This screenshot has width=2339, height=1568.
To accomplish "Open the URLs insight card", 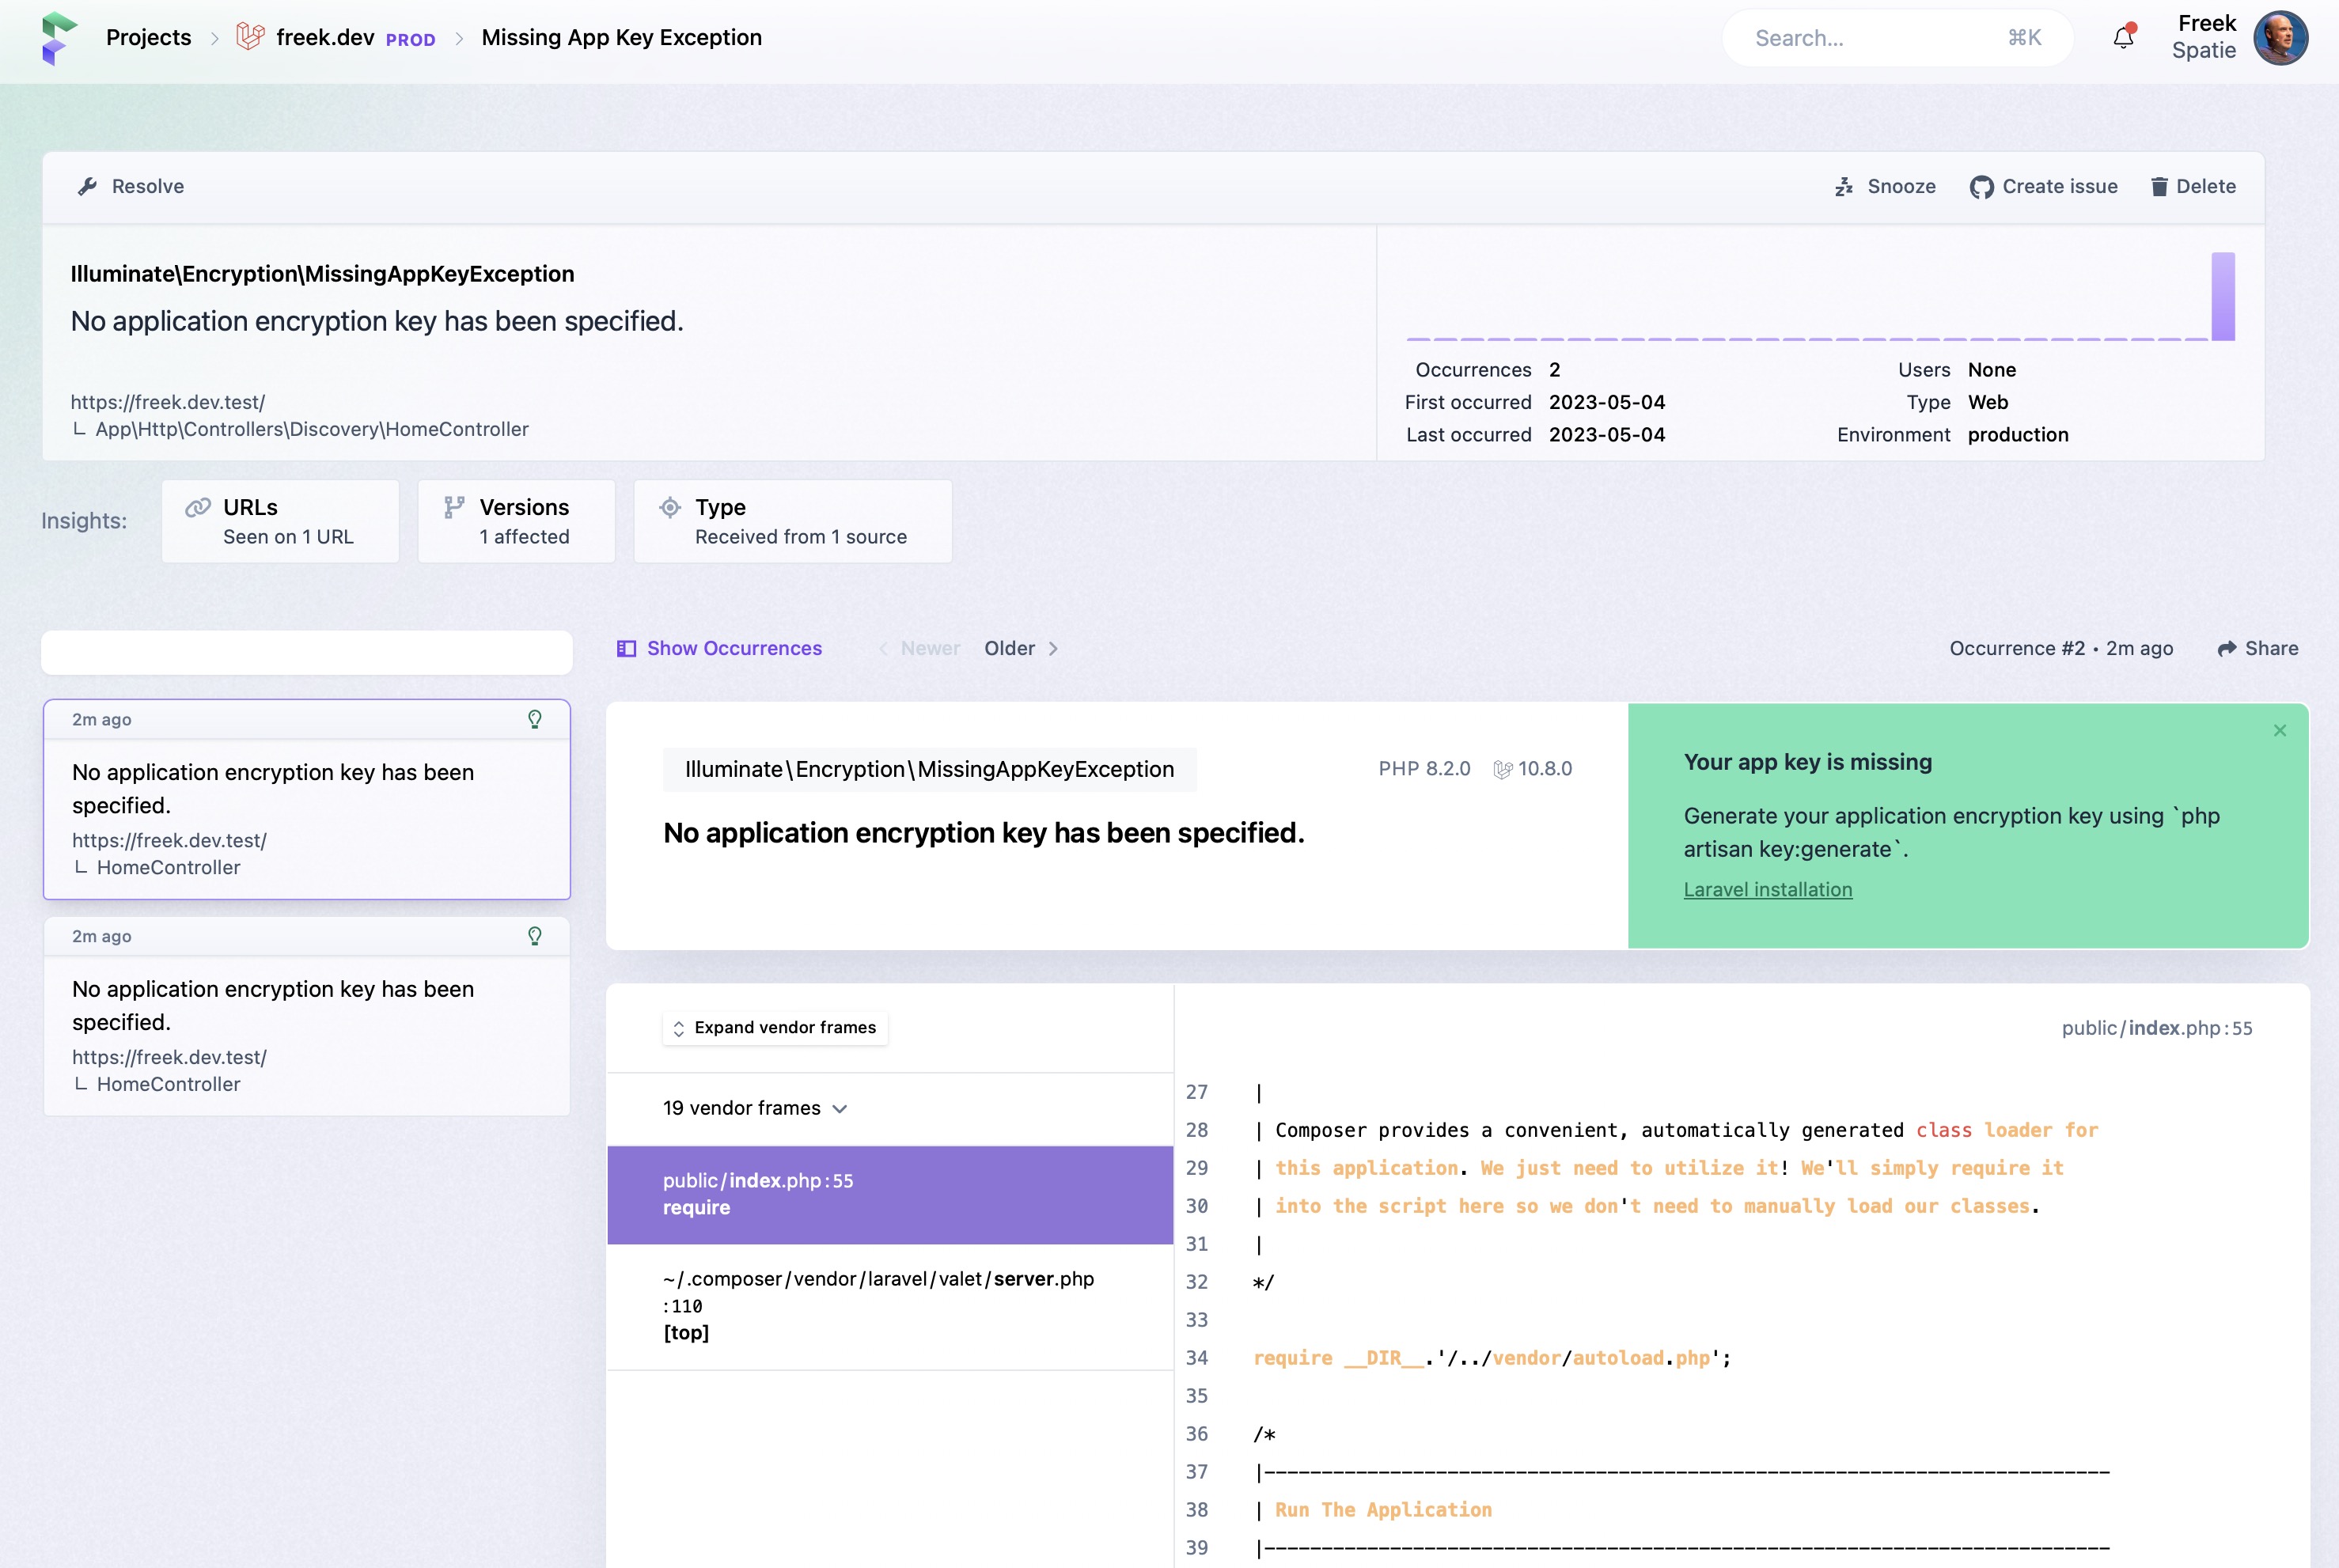I will 280,521.
